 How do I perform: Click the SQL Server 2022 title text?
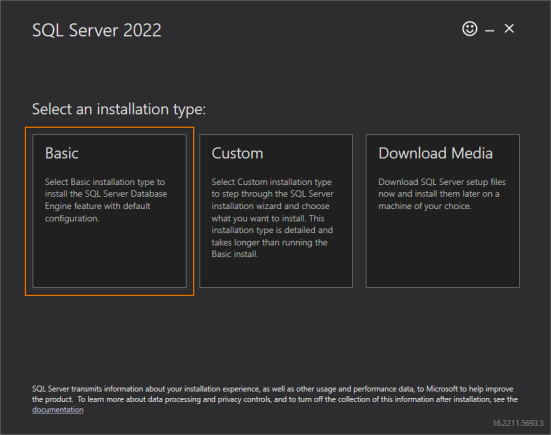tap(97, 30)
